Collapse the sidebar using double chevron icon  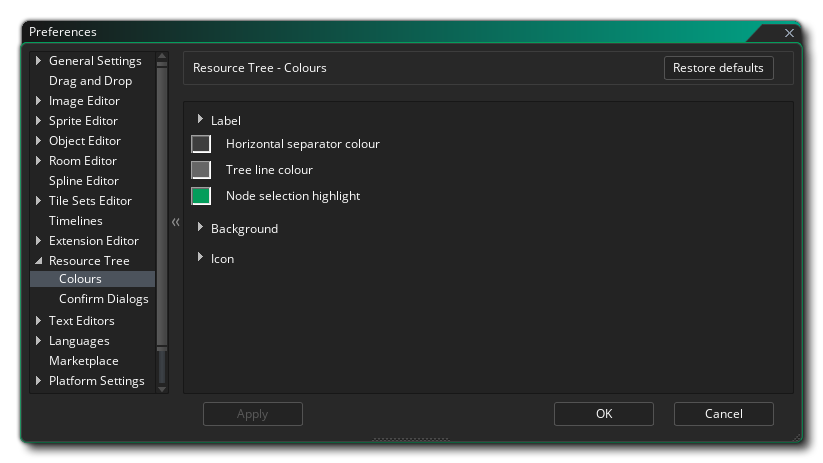coord(175,222)
